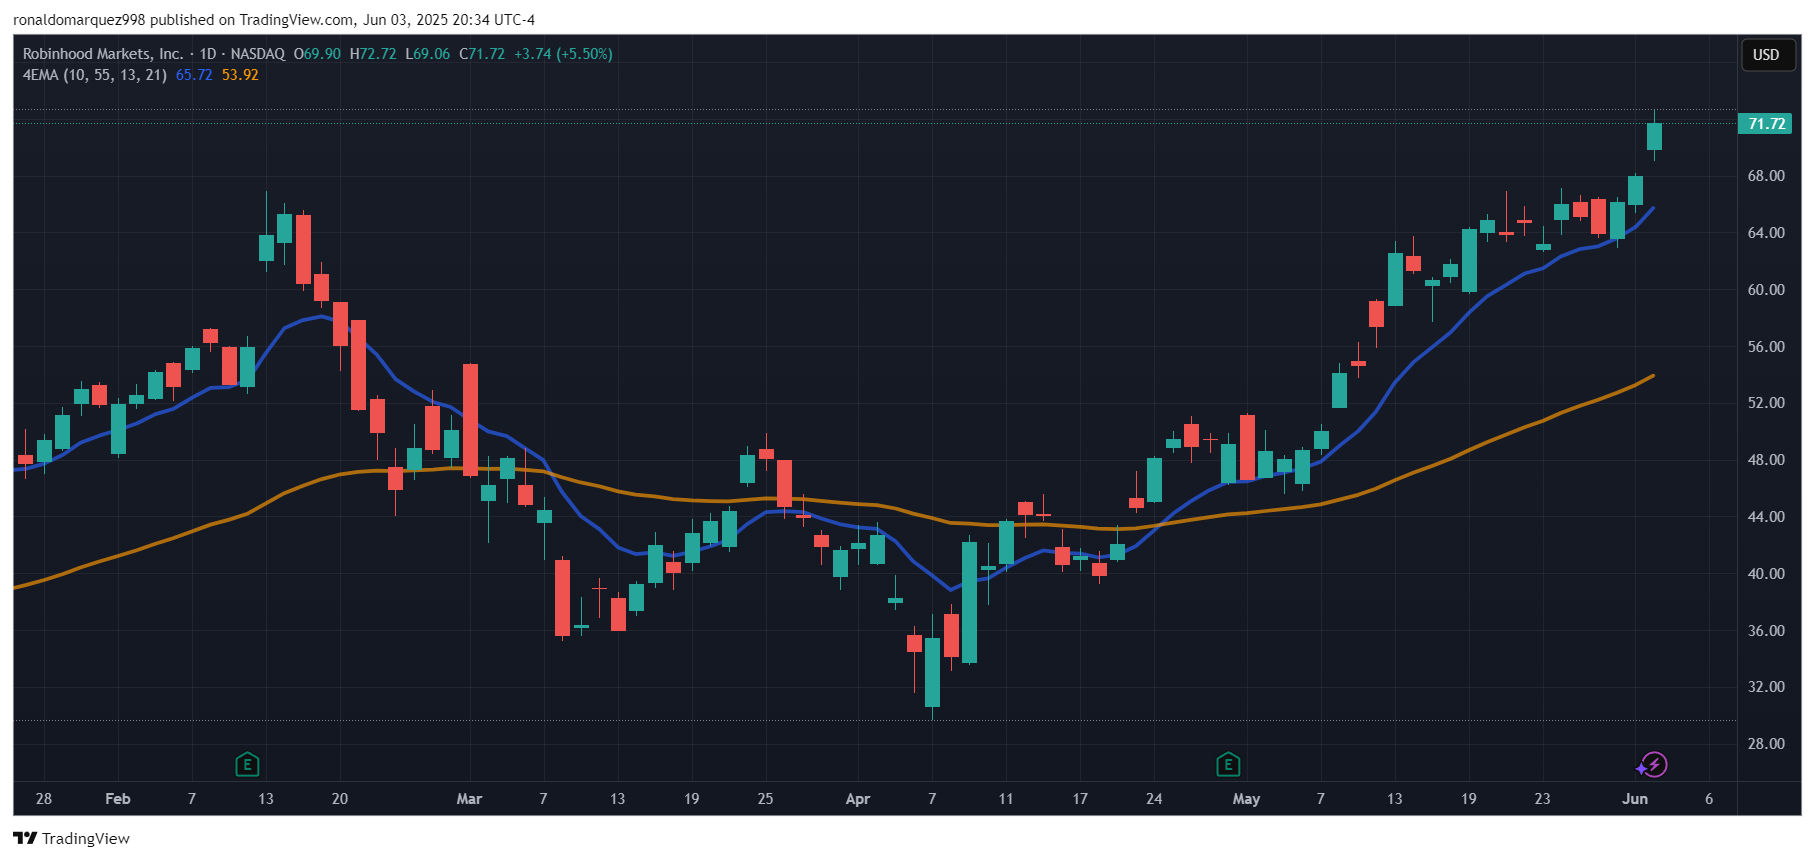Click the 36.00 price axis label
The width and height of the screenshot is (1815, 860).
[1766, 631]
